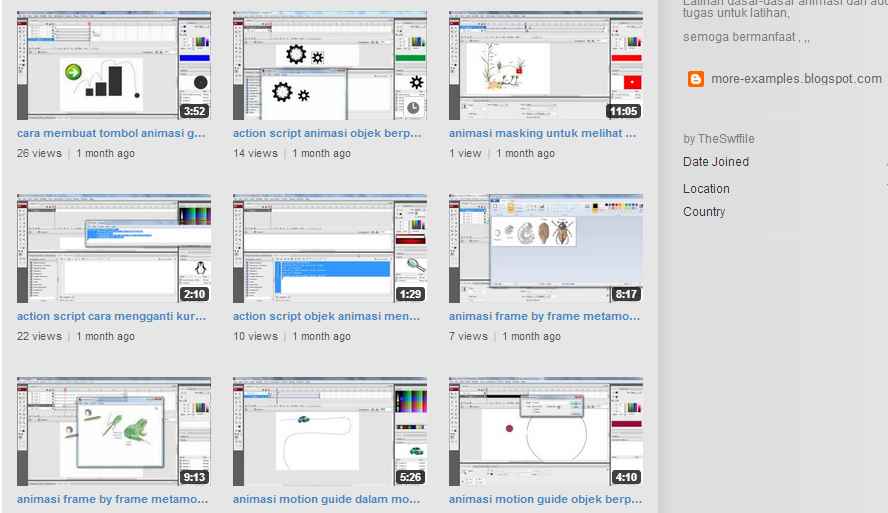888x513 pixels.
Task: Click the 'Location' label
Action: (706, 189)
